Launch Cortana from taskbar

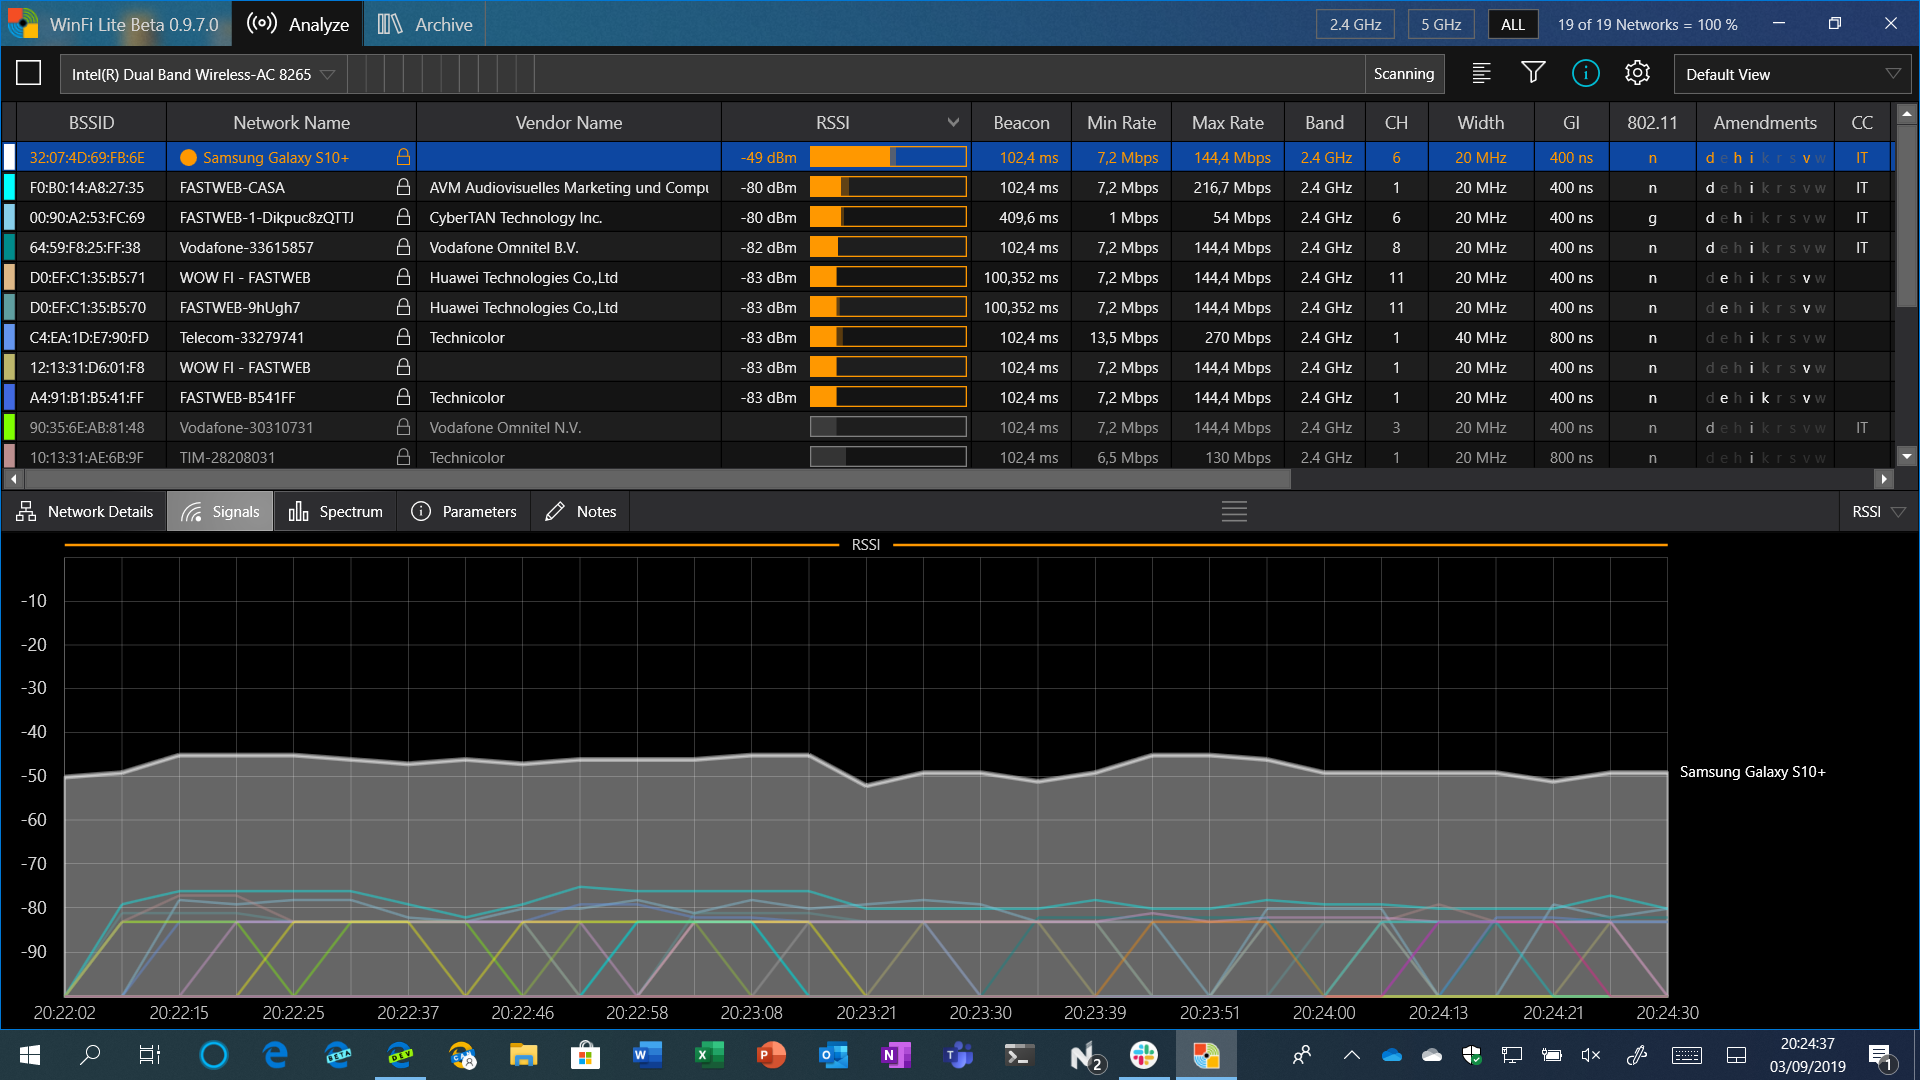pos(213,1055)
